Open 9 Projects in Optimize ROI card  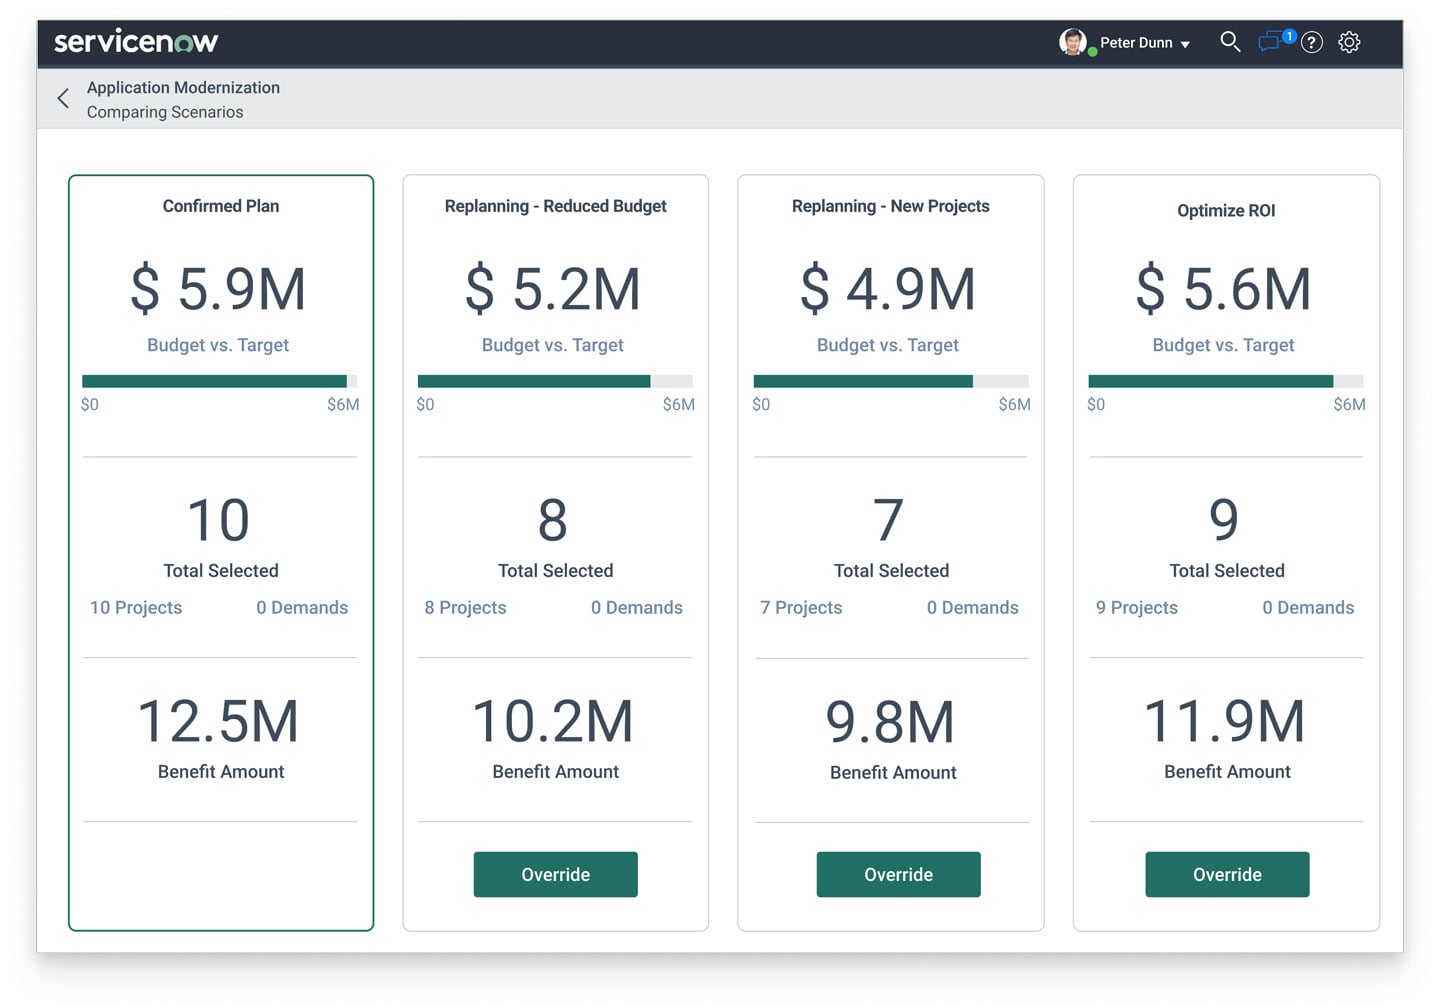point(1136,607)
